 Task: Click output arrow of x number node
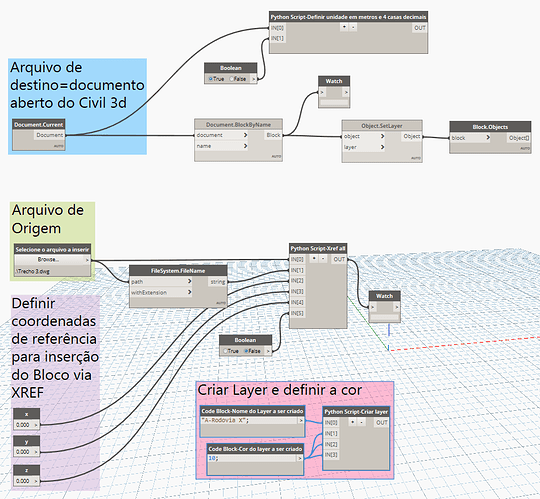[36, 425]
